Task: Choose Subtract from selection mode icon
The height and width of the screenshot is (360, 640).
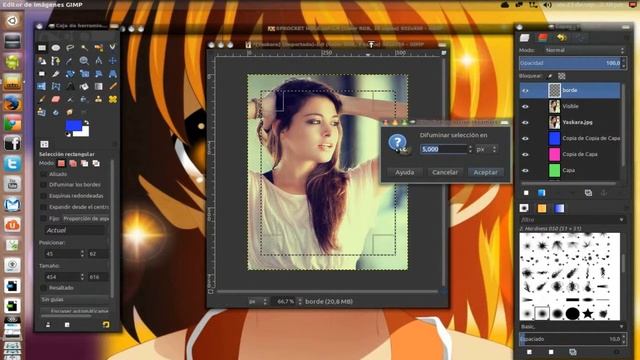Action: (x=84, y=164)
